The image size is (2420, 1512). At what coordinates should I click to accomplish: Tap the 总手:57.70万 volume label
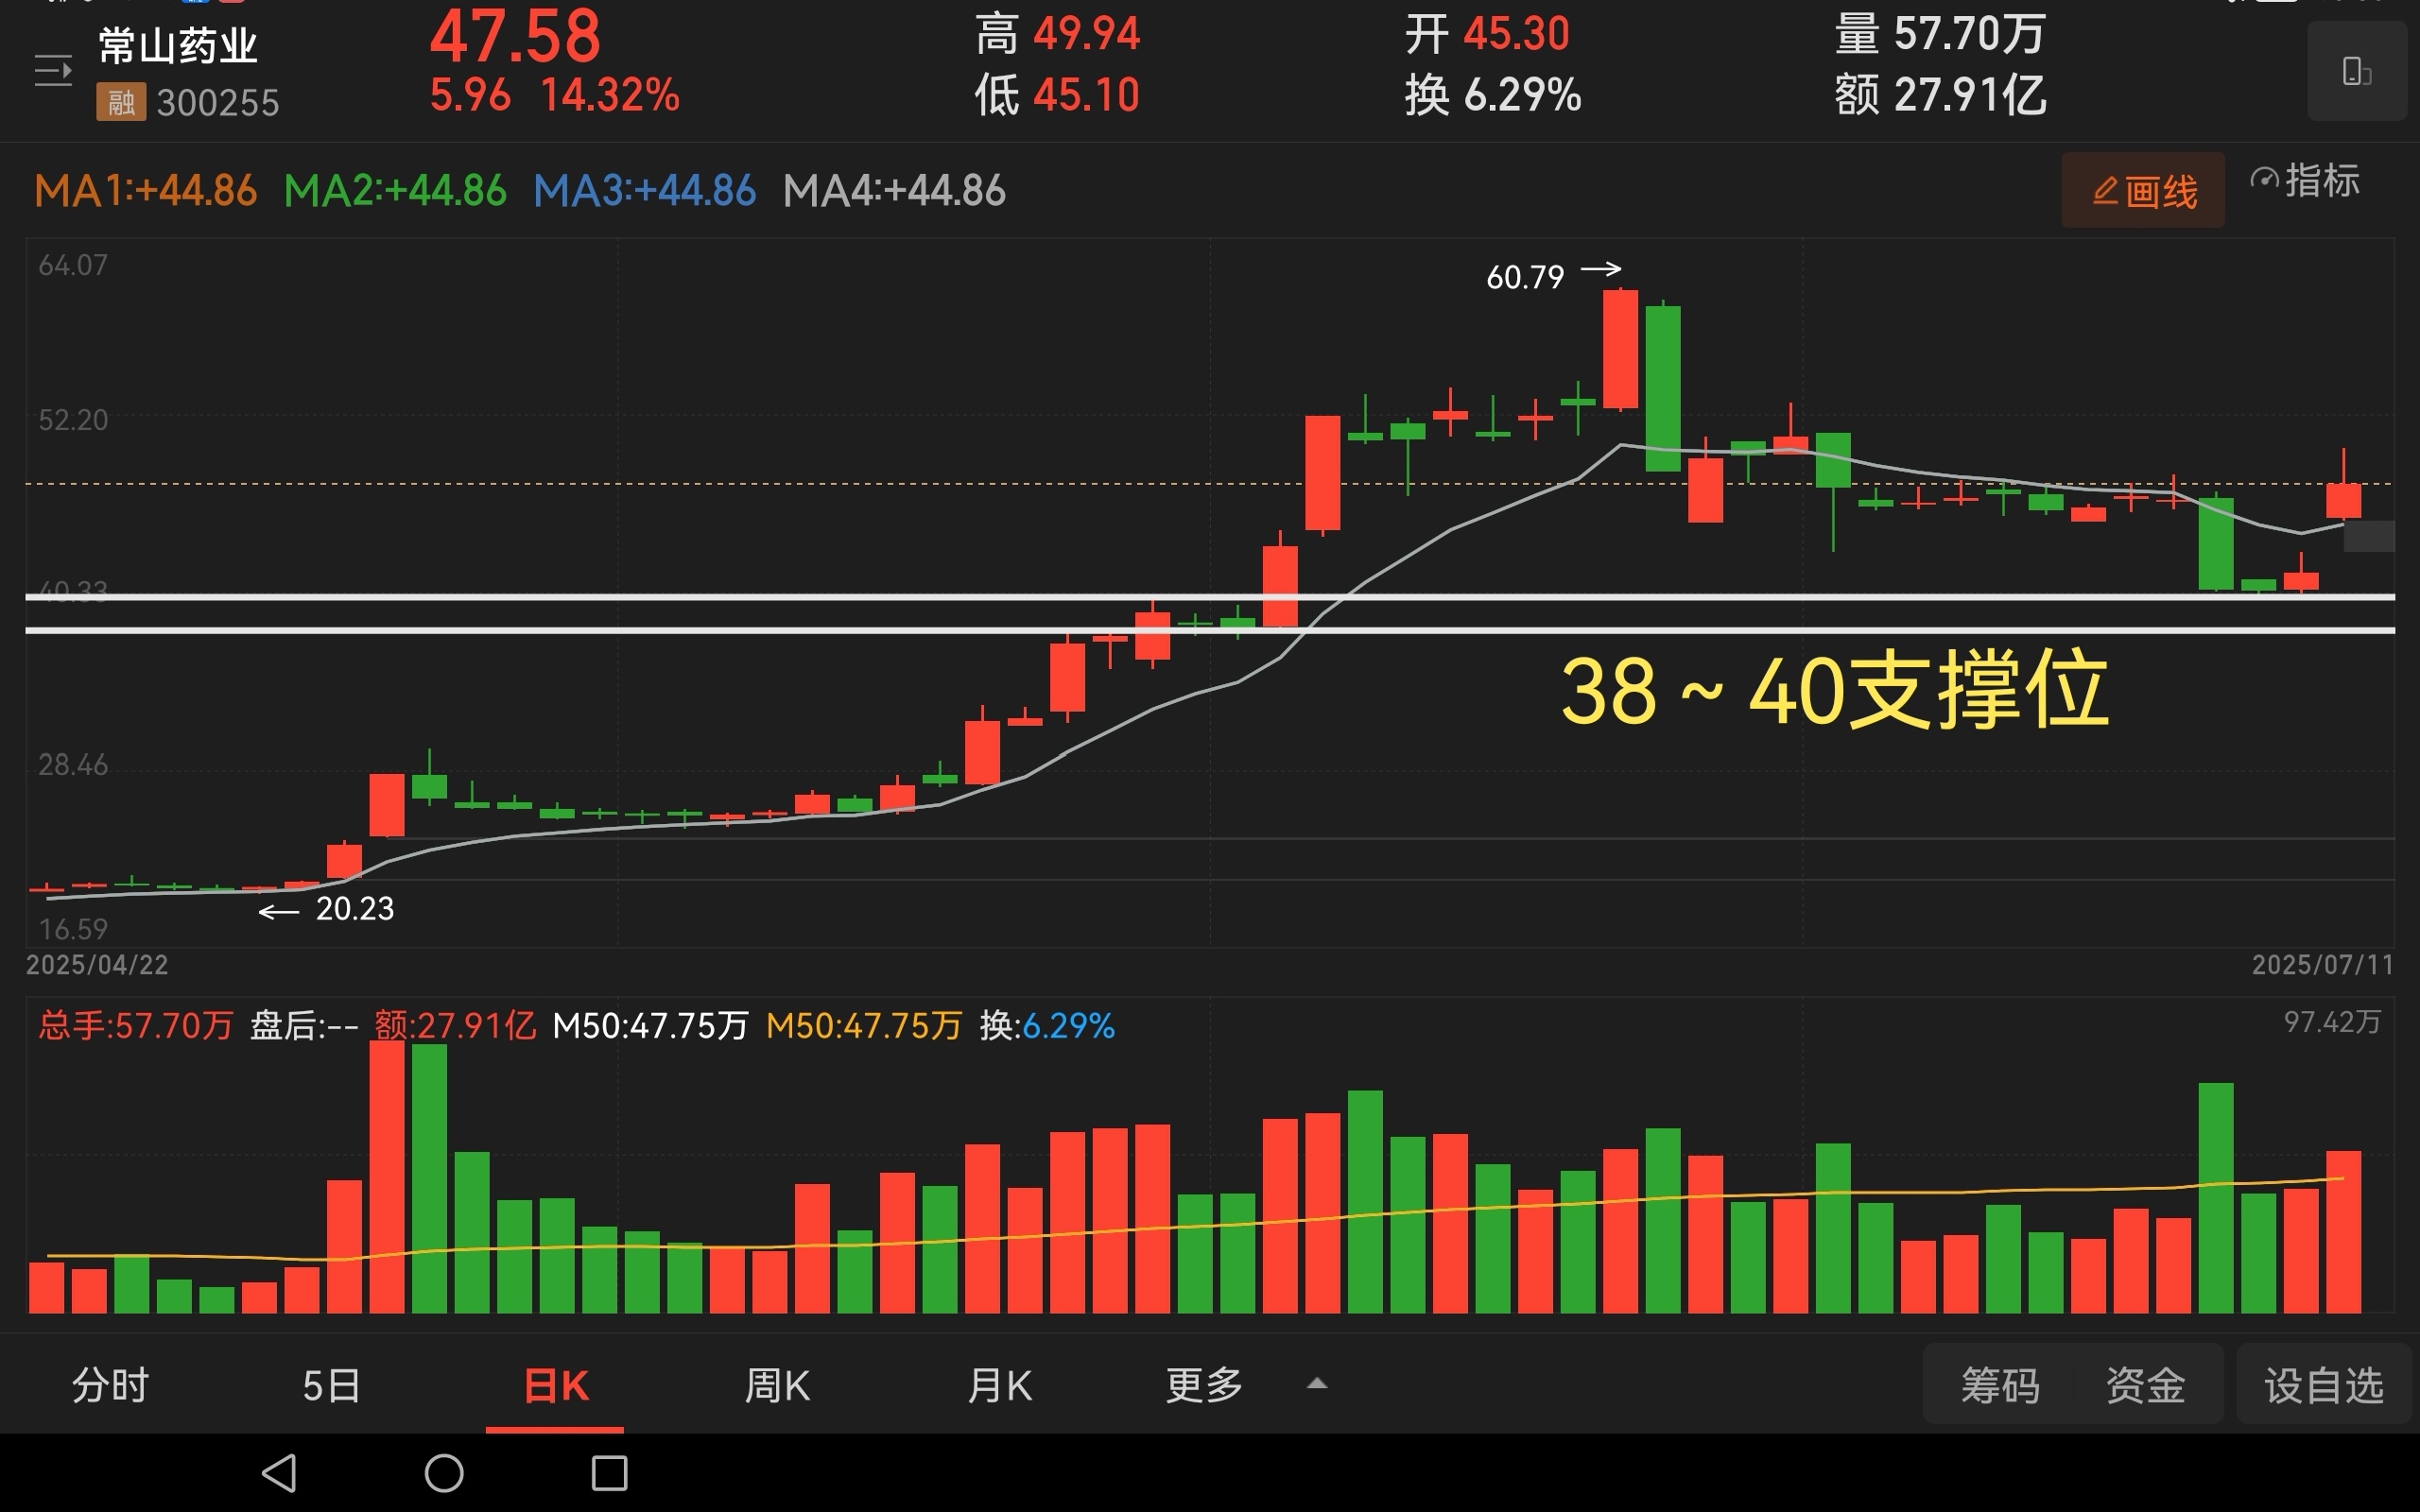(135, 1026)
